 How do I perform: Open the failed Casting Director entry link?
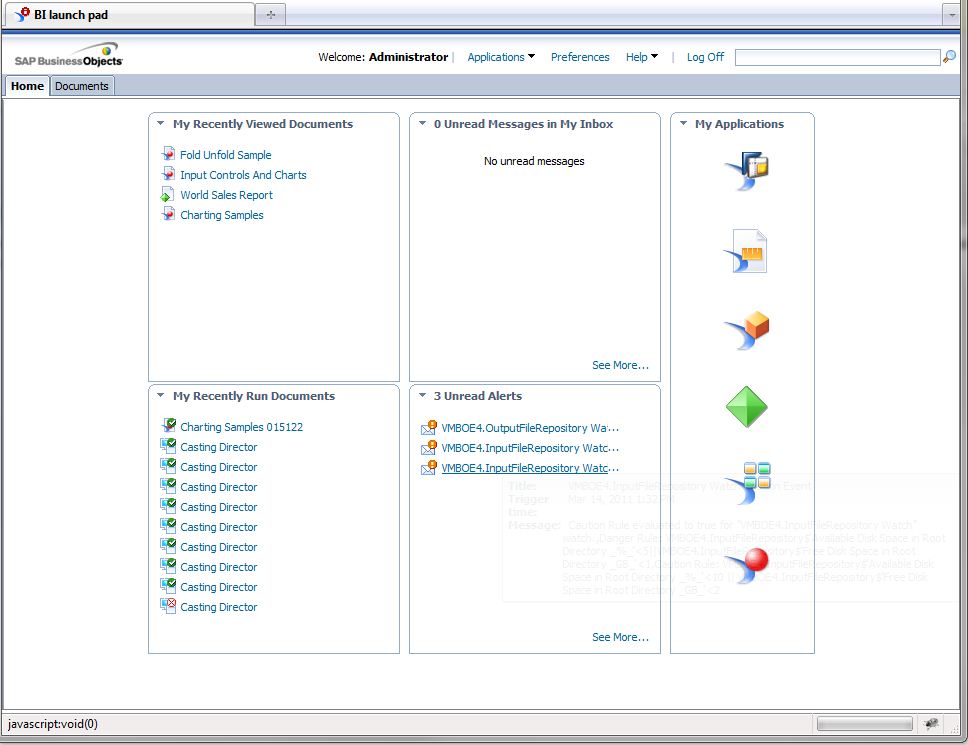219,607
